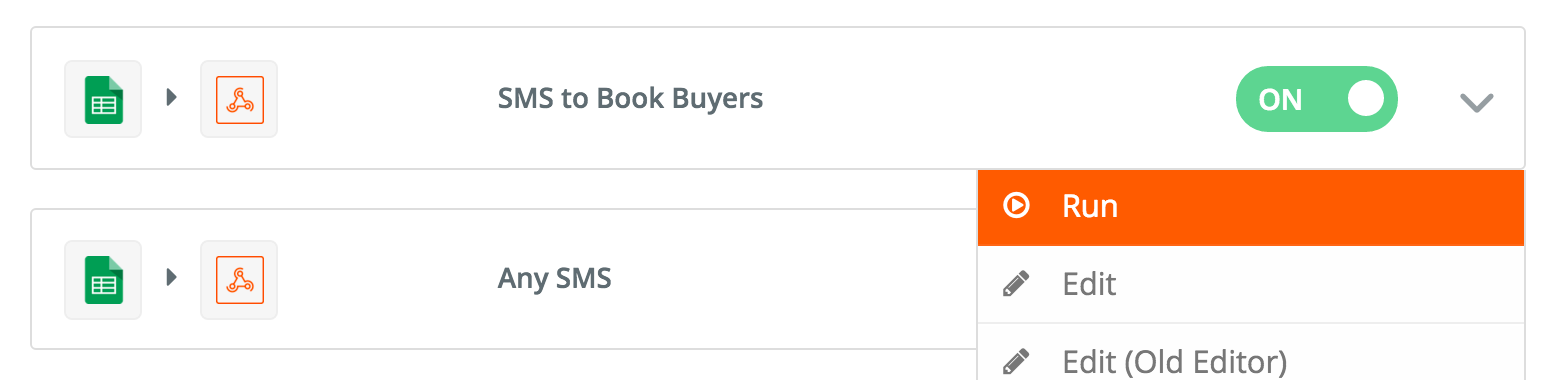Click orange webhook icon in SMS to Book Buyers row

(x=239, y=99)
